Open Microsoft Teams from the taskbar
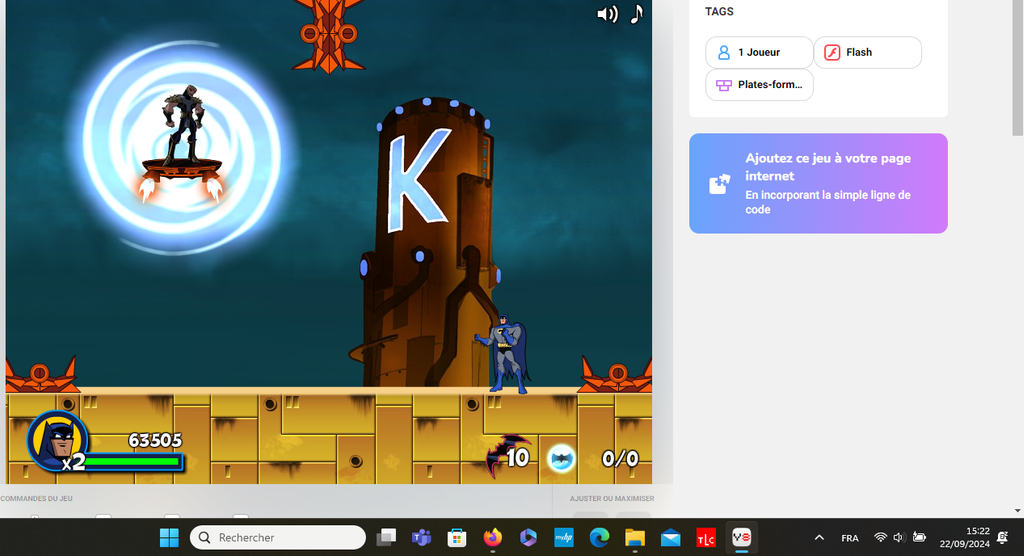 coord(421,538)
